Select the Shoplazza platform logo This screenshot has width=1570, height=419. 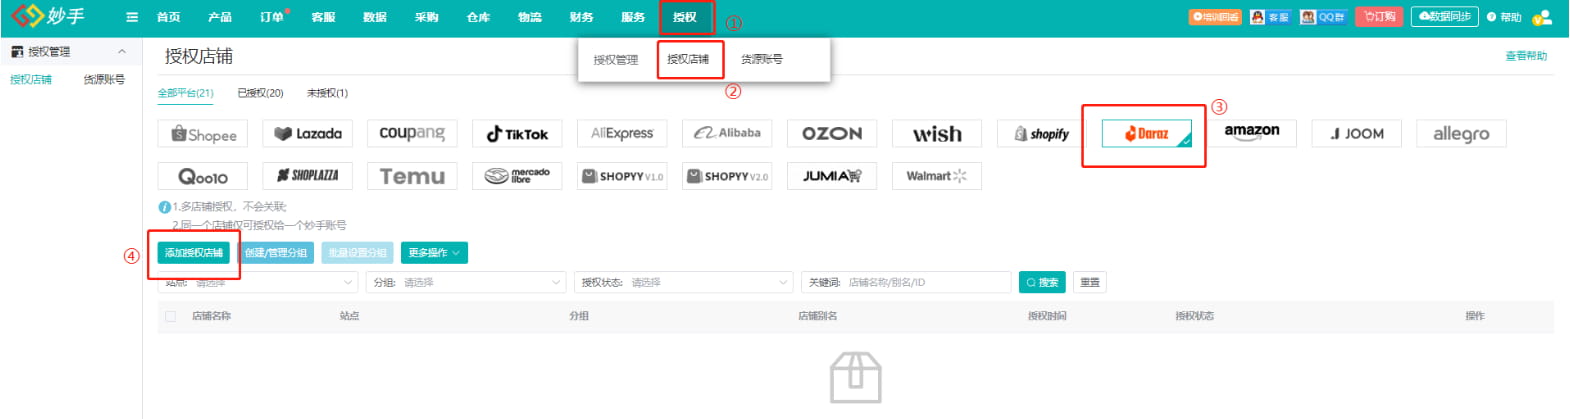308,176
